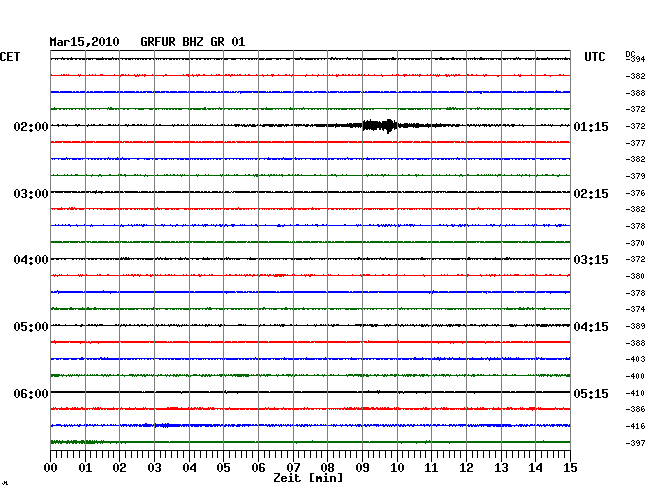Viewport: 650px width, 494px height.
Task: Click the 03:00 CET time label
Action: point(31,194)
